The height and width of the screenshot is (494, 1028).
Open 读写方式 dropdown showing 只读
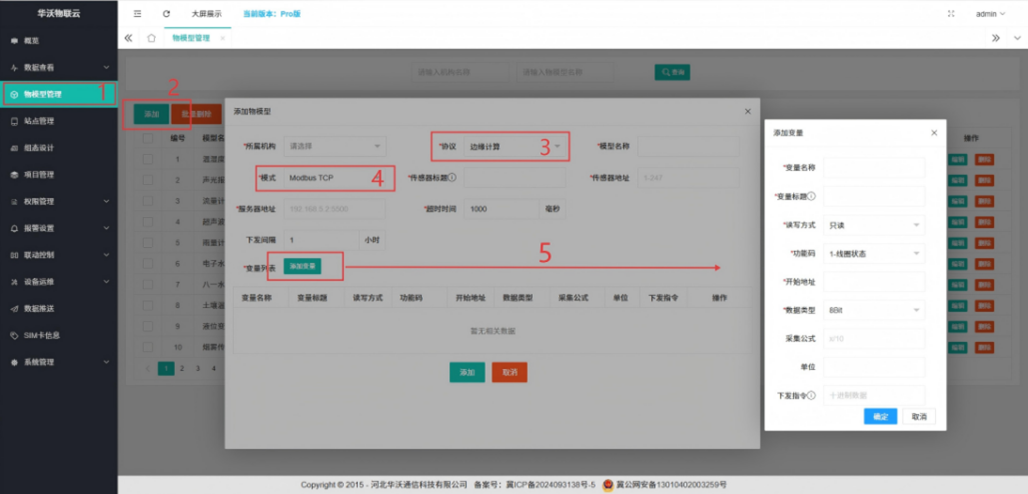(874, 225)
